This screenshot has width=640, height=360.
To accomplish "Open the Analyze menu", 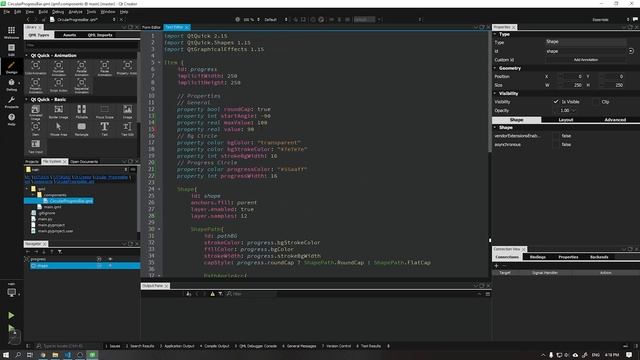I will tap(75, 12).
